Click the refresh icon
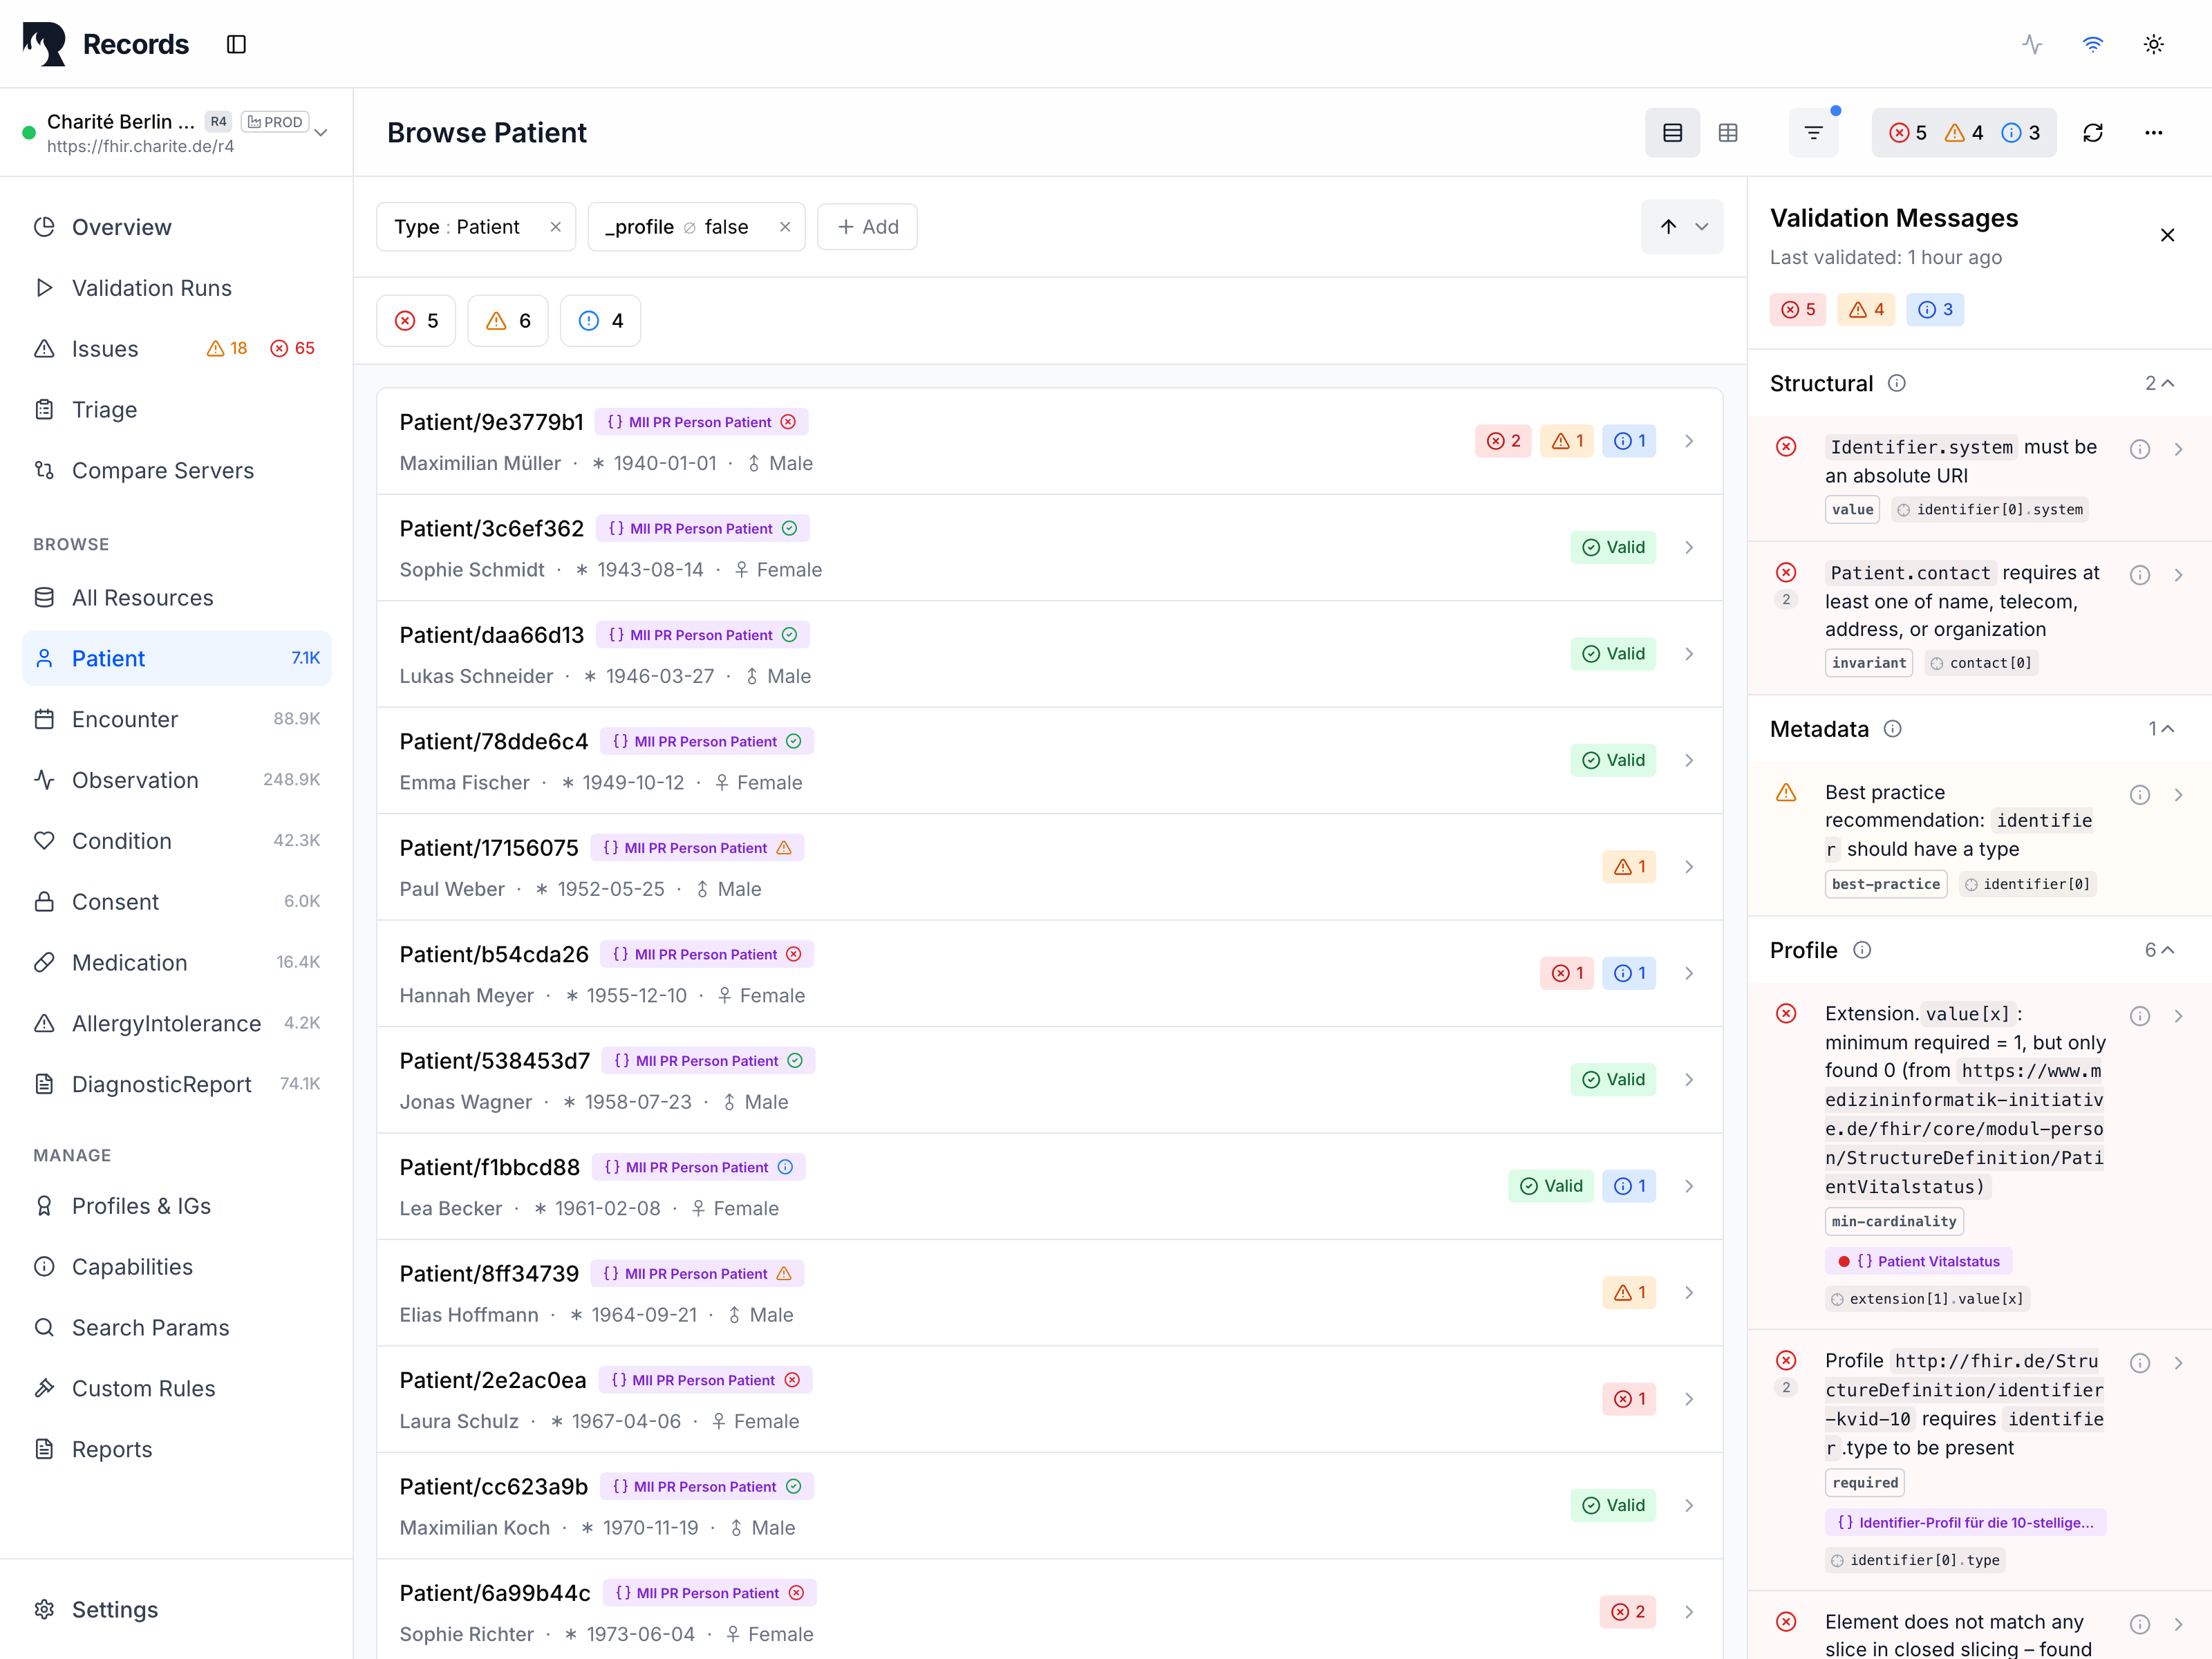 pyautogui.click(x=2093, y=133)
